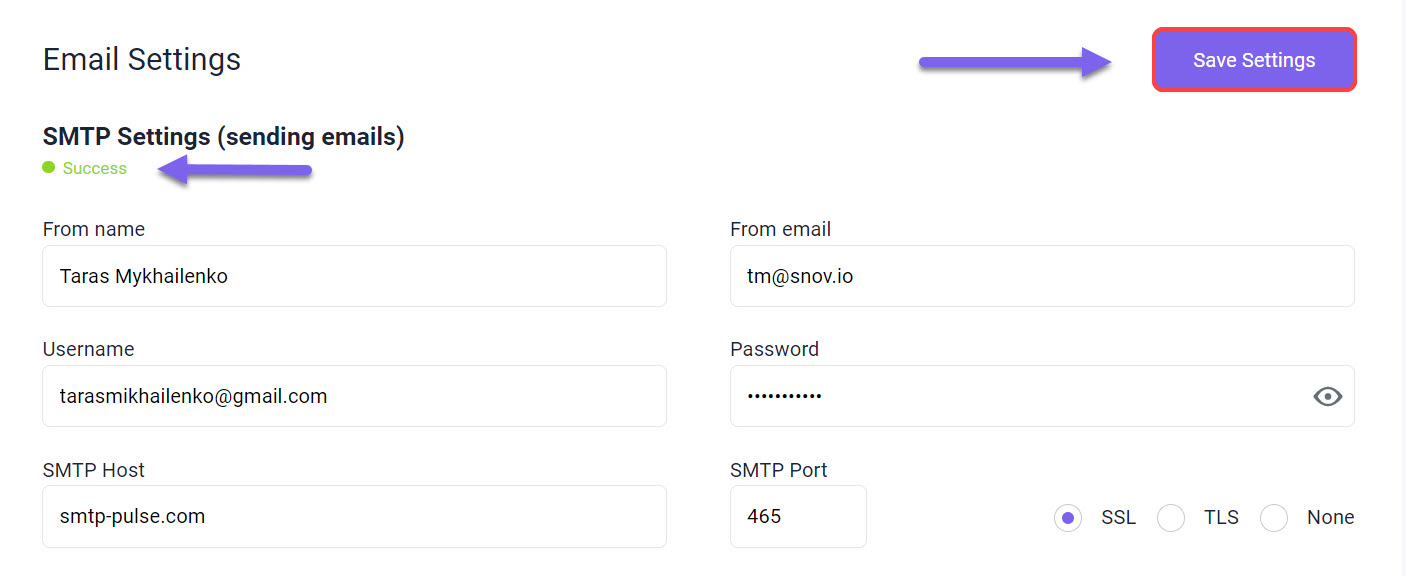Click the From email field showing tm@snov.io

pyautogui.click(x=1042, y=276)
